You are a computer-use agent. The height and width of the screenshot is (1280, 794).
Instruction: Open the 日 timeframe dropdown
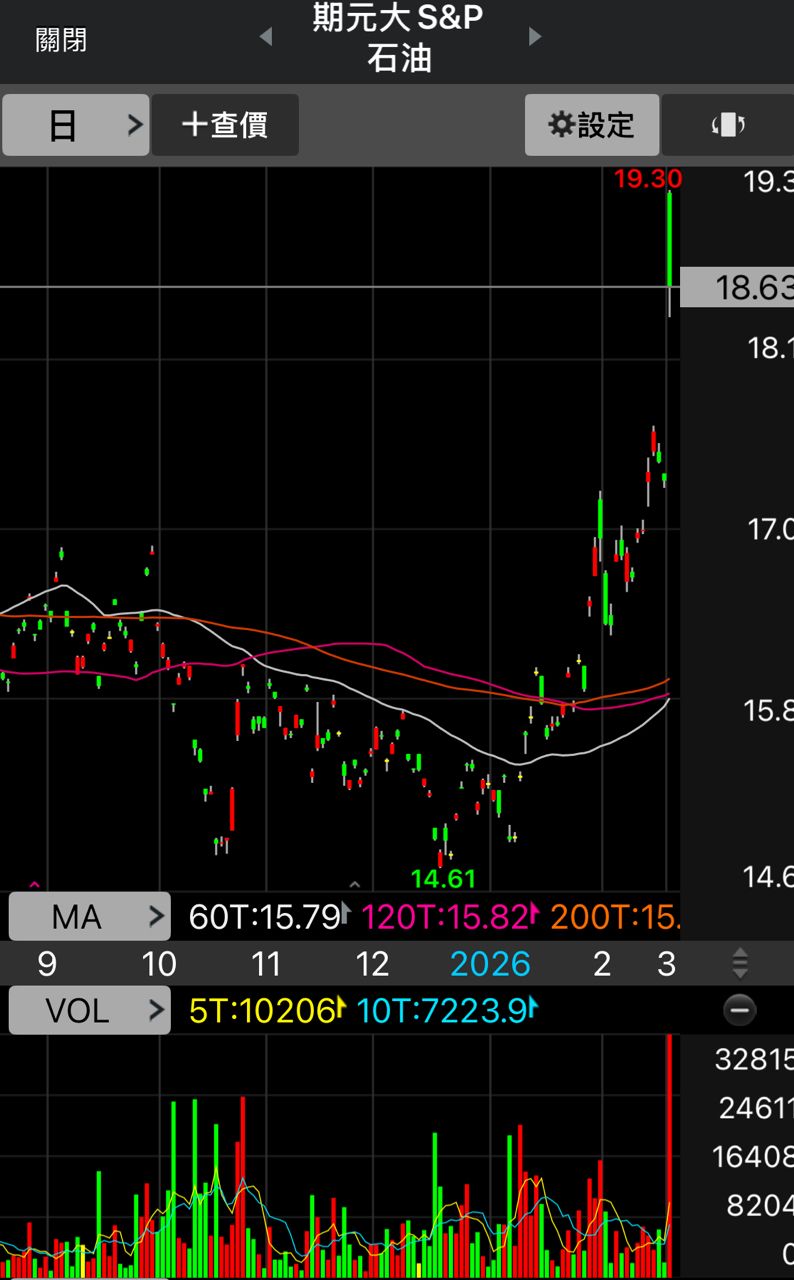(76, 125)
